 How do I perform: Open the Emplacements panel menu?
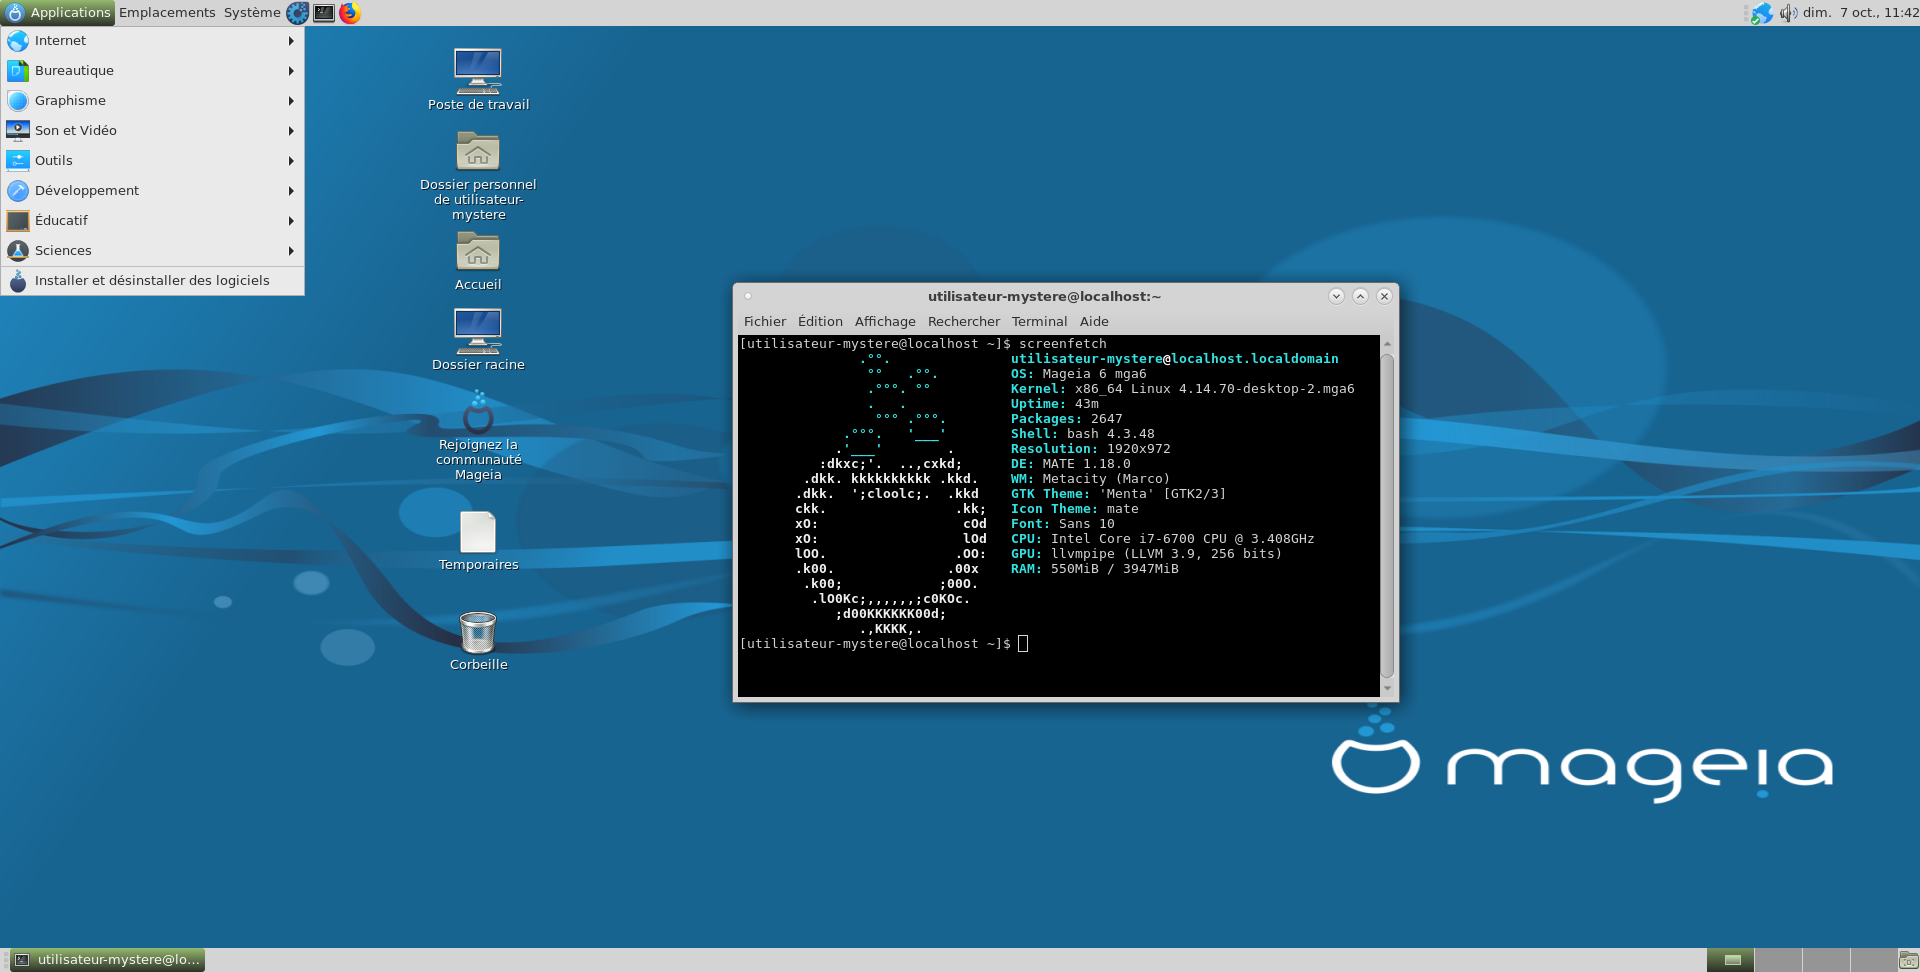[167, 13]
